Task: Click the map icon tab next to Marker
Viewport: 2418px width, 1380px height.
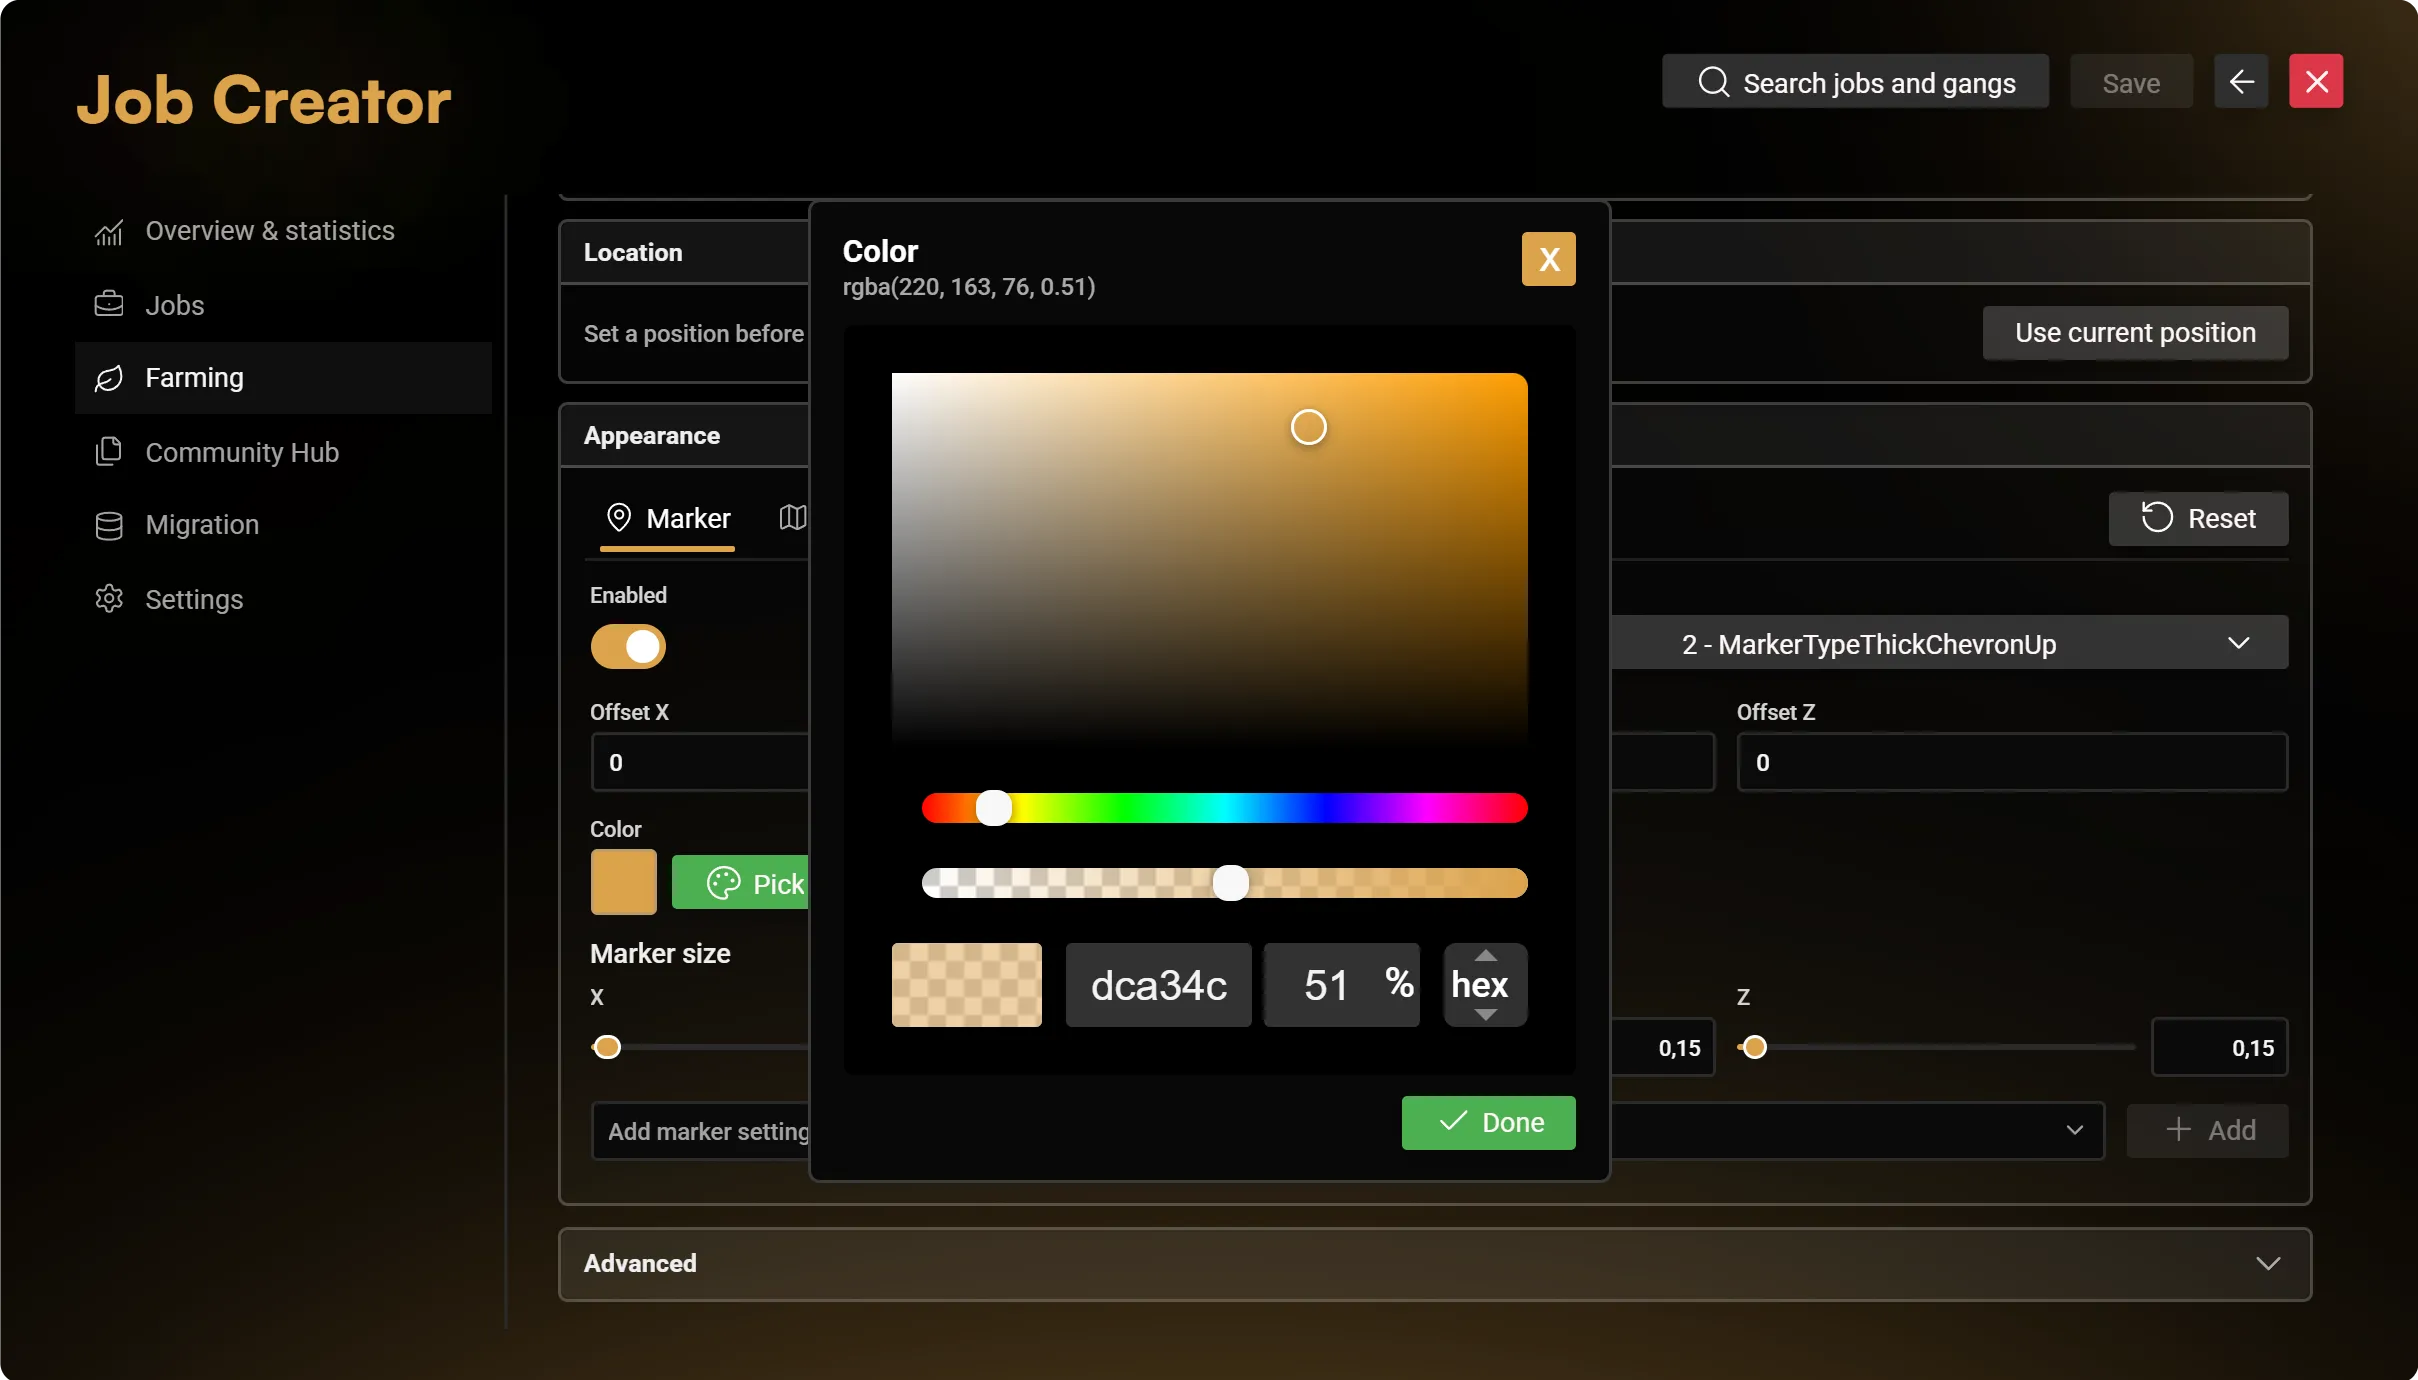Action: coord(793,517)
